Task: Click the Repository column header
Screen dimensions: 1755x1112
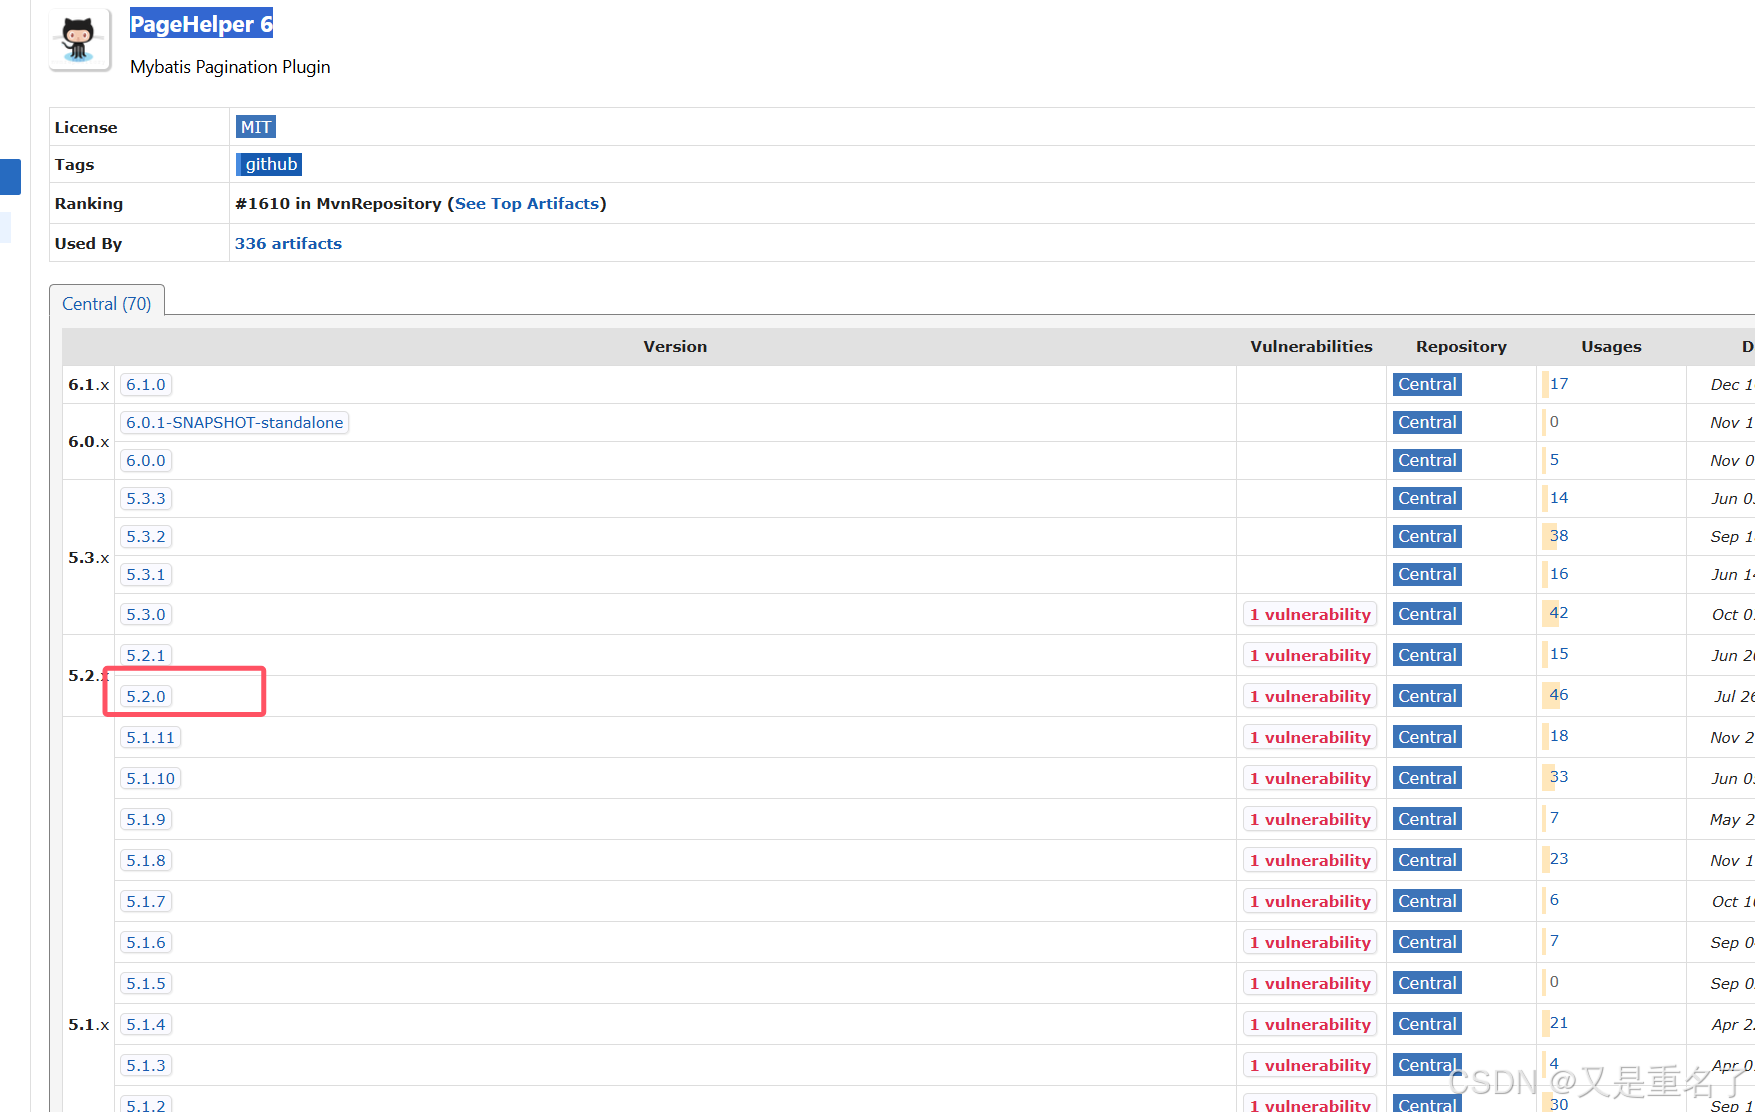Action: 1461,346
